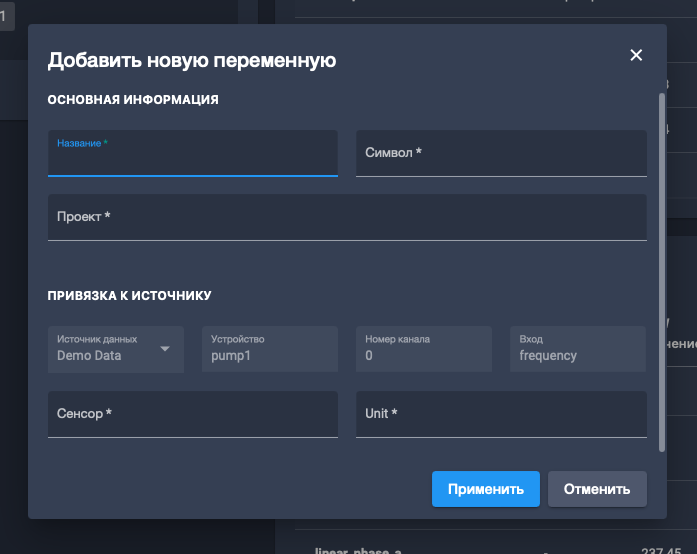Click the Устройство field showing pump1
The width and height of the screenshot is (697, 554).
(269, 349)
